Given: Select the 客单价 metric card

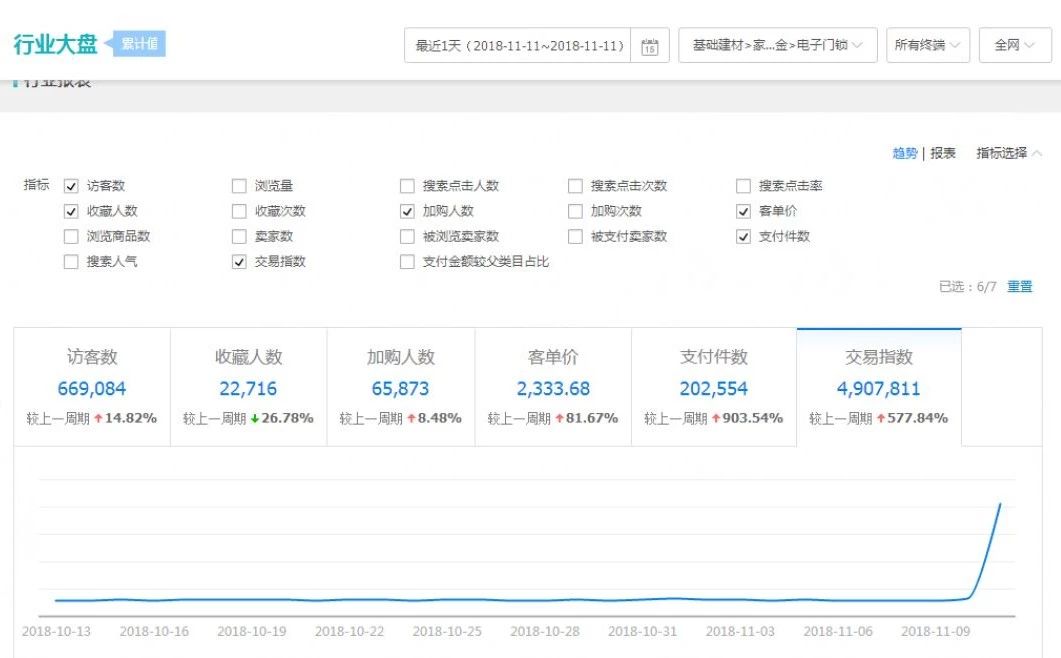Looking at the screenshot, I should click(553, 387).
